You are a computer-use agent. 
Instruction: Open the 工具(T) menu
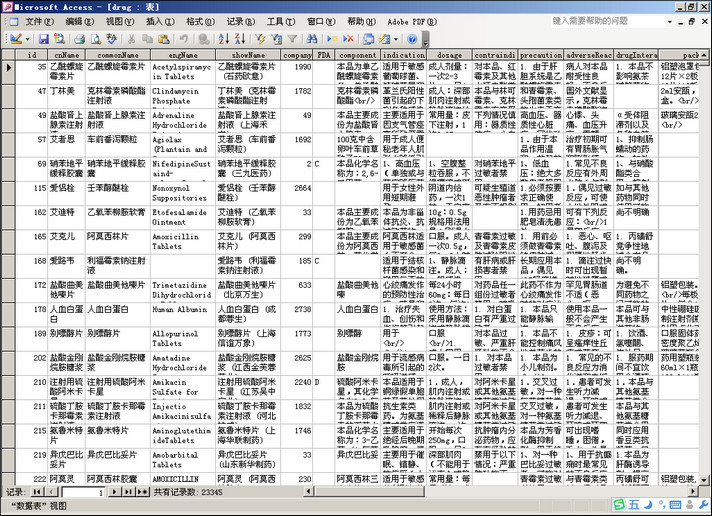281,21
